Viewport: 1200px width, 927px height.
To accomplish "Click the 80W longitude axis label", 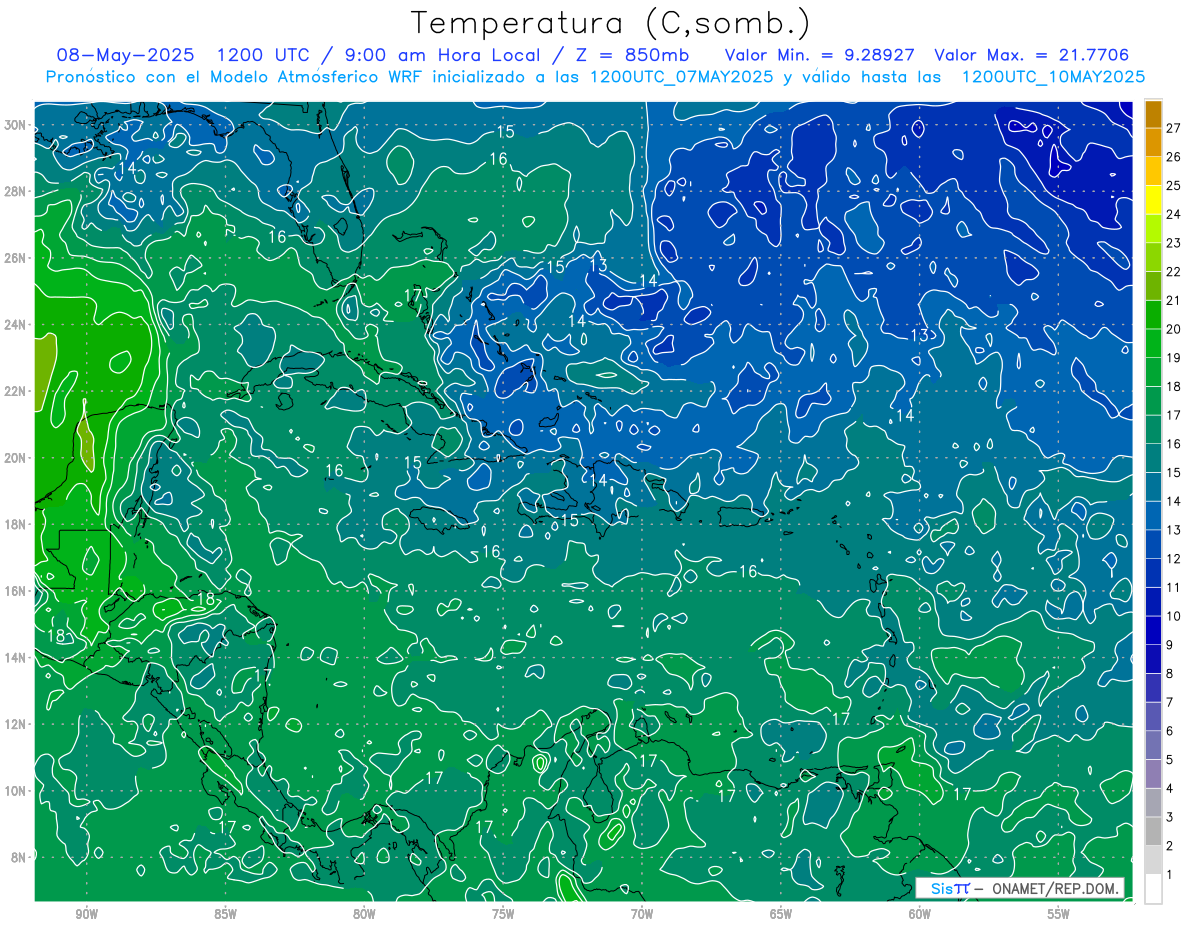I will (364, 914).
